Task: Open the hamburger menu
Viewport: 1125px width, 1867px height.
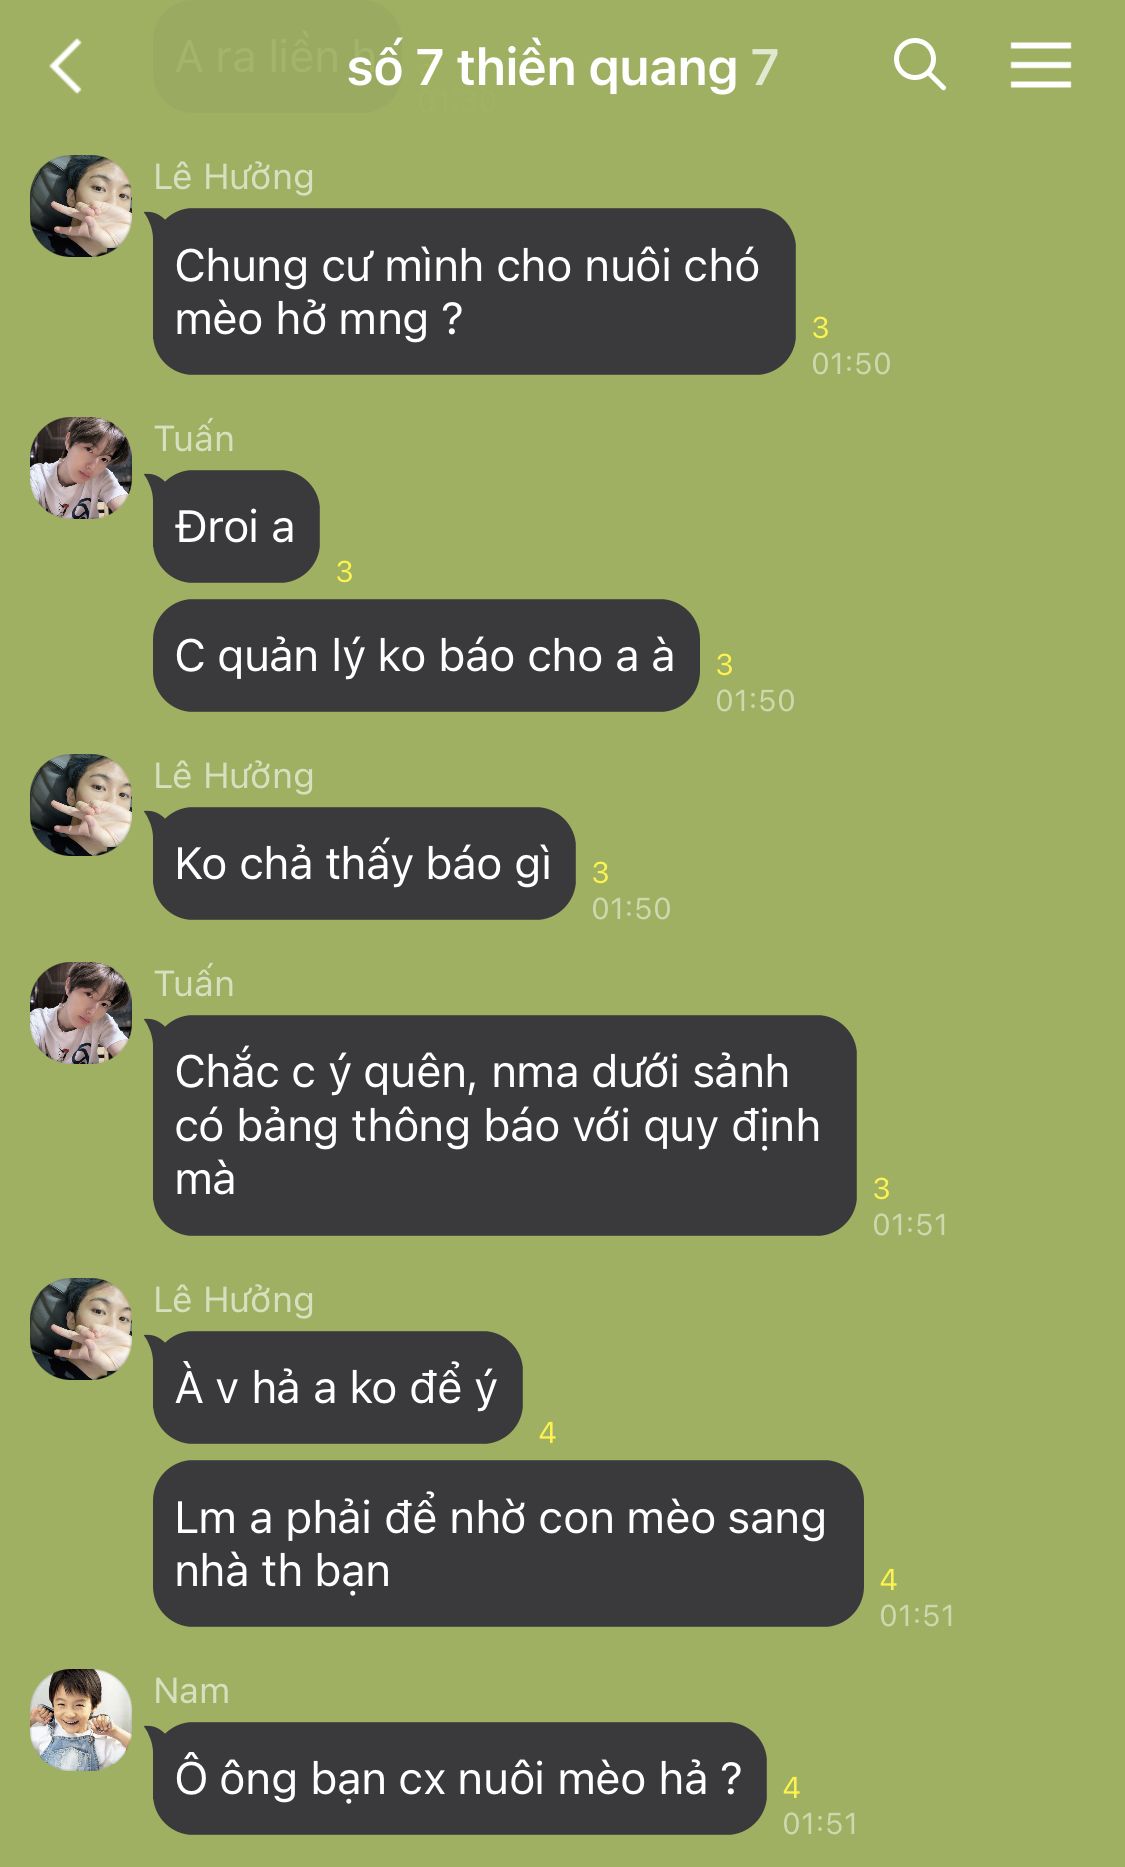Action: tap(1040, 65)
